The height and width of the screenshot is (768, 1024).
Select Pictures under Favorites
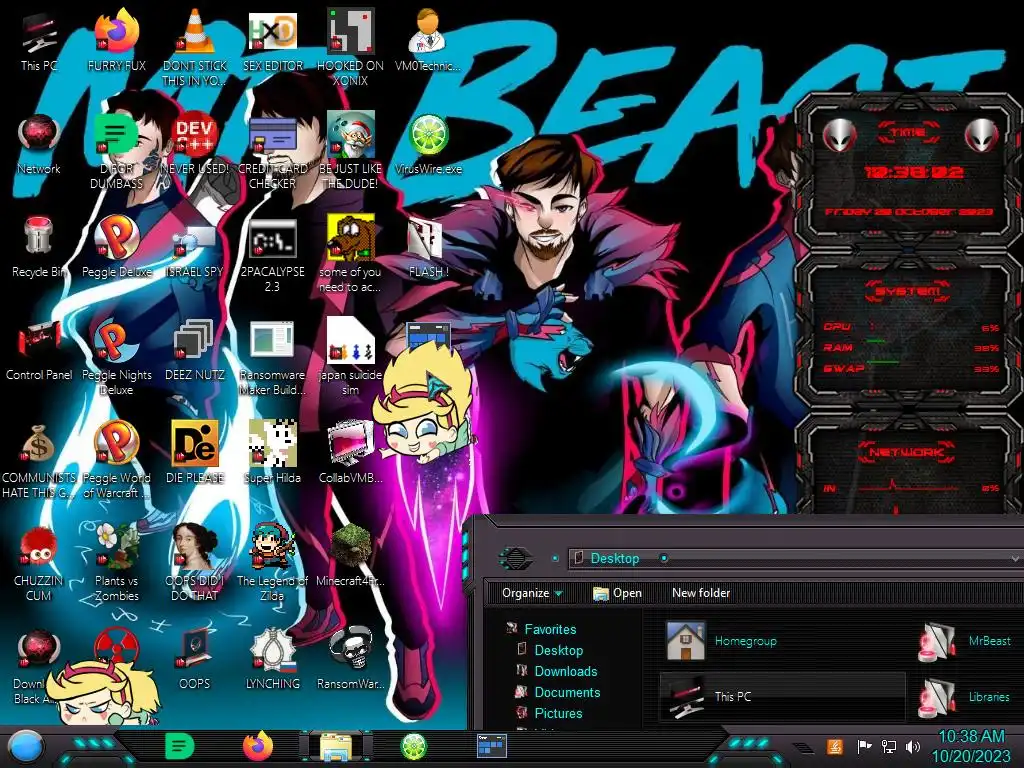coord(550,713)
